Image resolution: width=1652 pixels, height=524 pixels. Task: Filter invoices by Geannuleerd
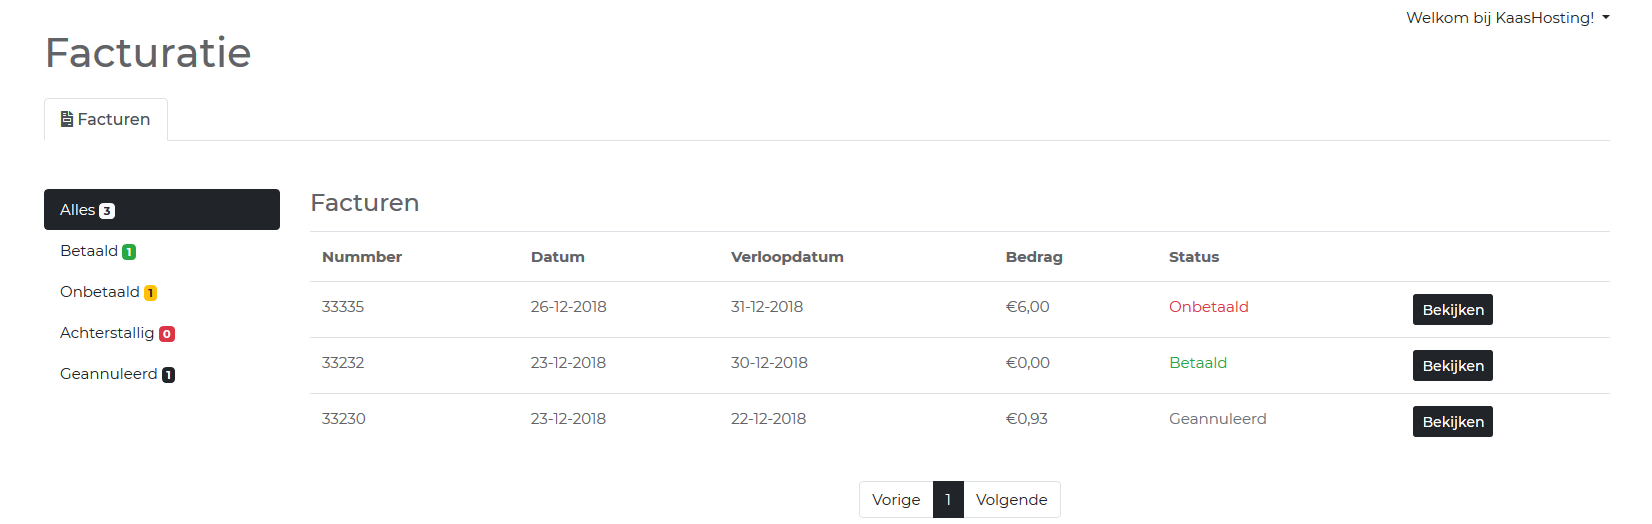(108, 374)
